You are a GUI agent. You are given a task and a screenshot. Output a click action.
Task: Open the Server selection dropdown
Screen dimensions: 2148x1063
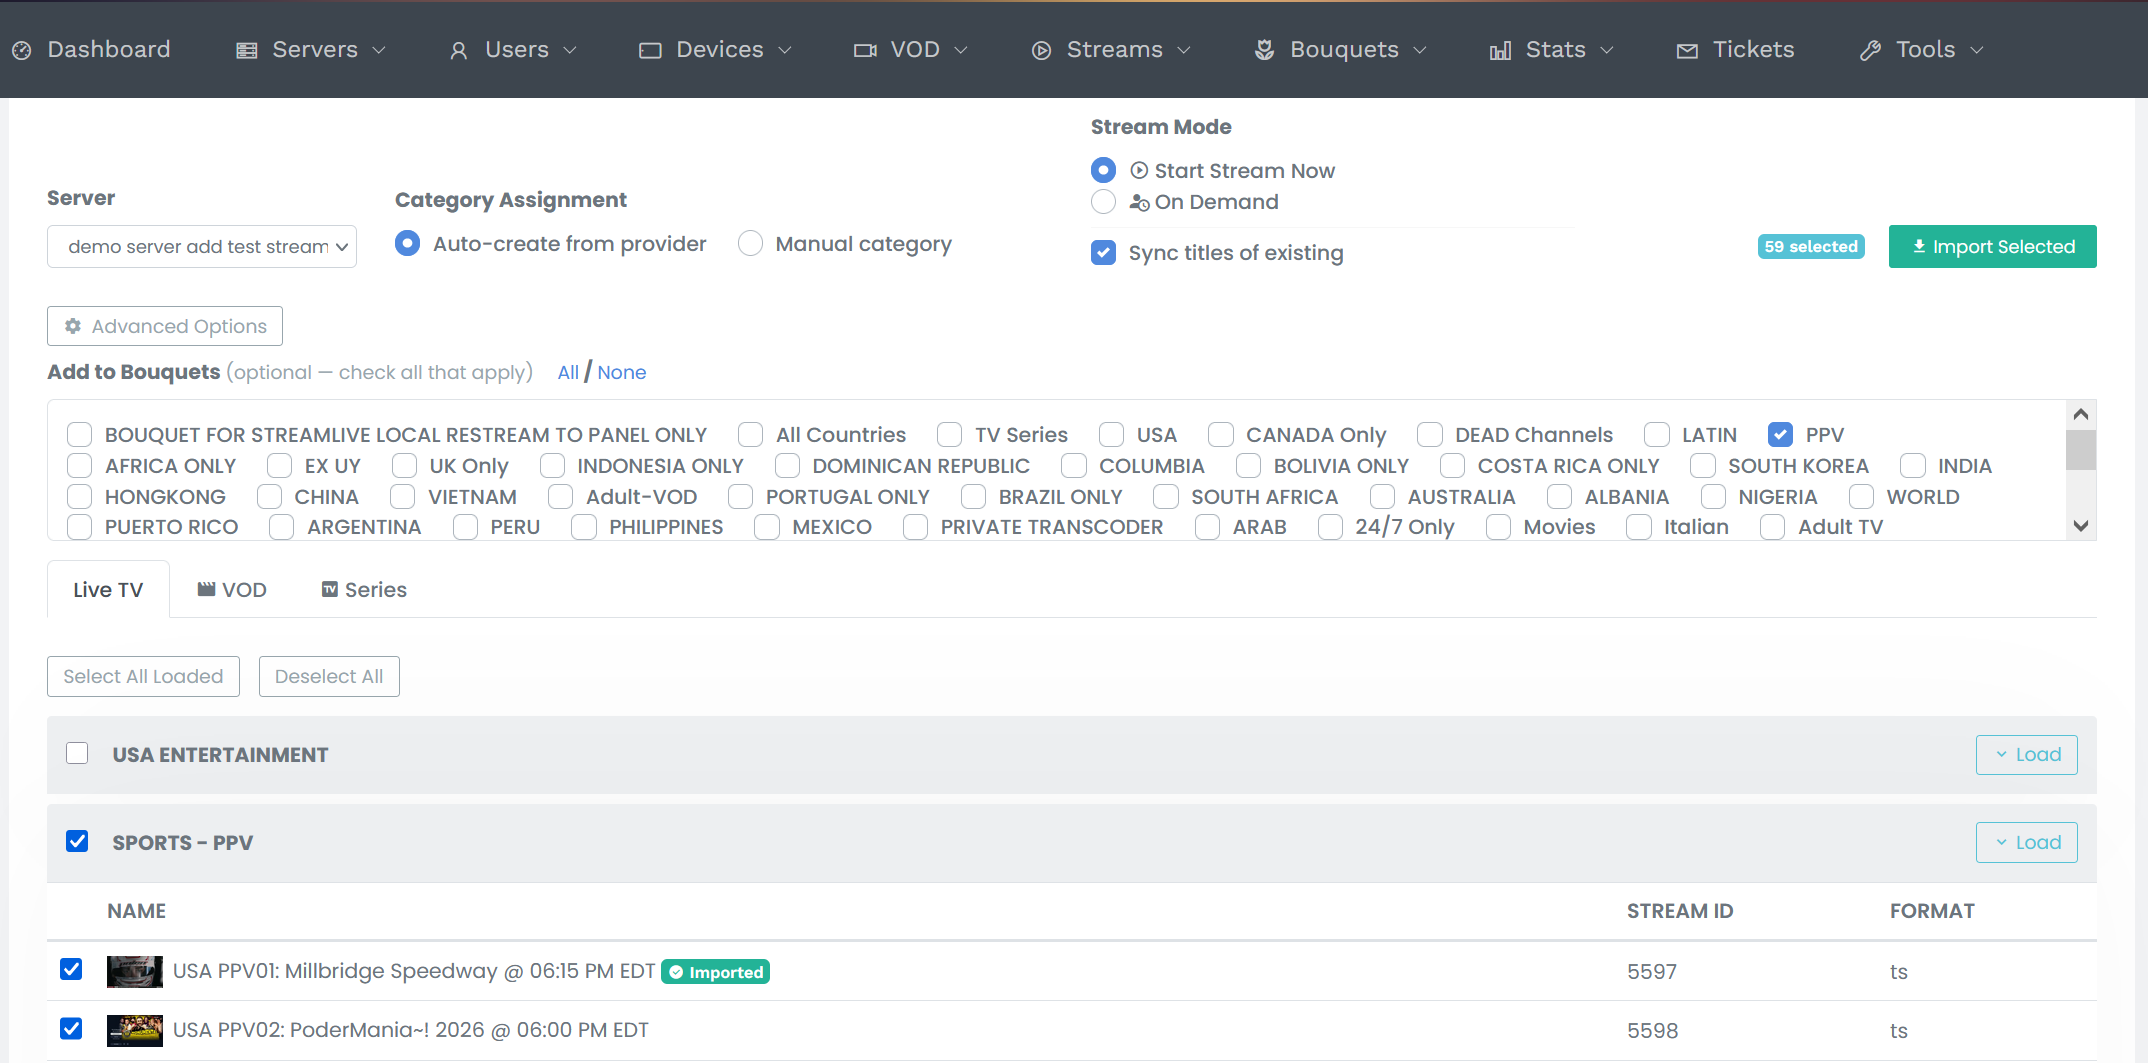coord(202,247)
